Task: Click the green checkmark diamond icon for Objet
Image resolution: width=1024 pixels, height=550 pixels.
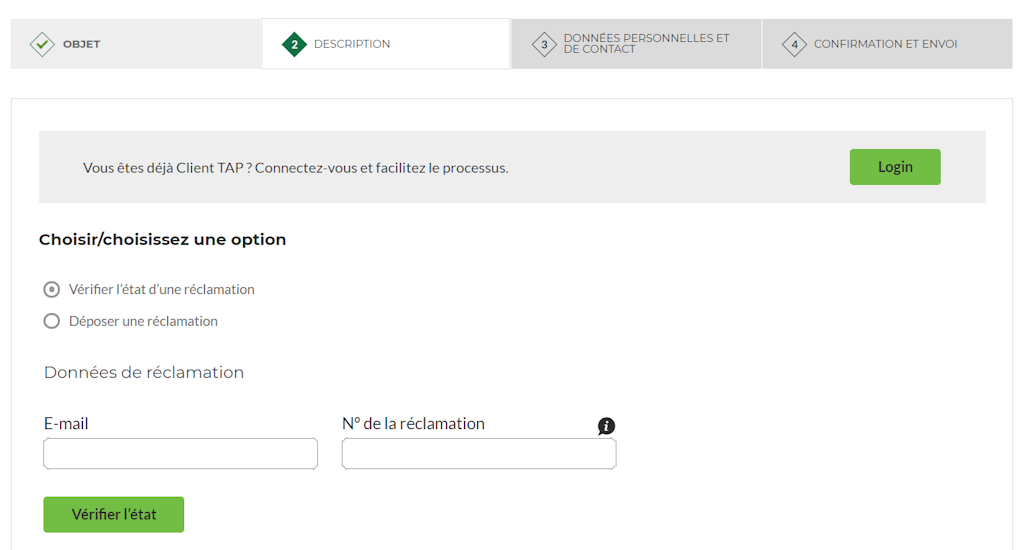Action: click(42, 44)
